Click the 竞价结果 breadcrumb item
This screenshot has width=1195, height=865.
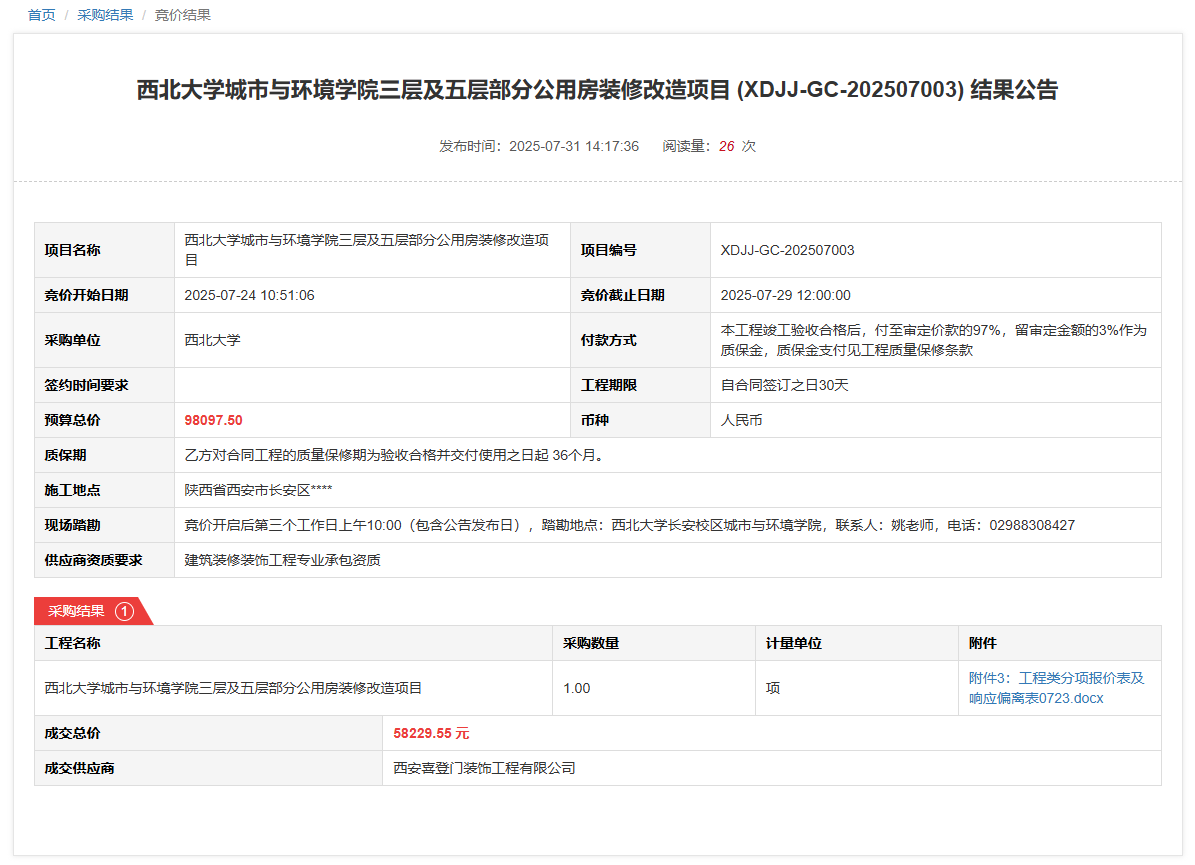point(182,15)
